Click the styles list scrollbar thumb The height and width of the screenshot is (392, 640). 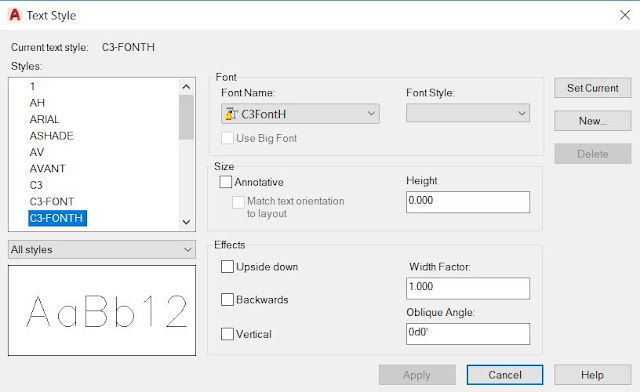(x=186, y=117)
